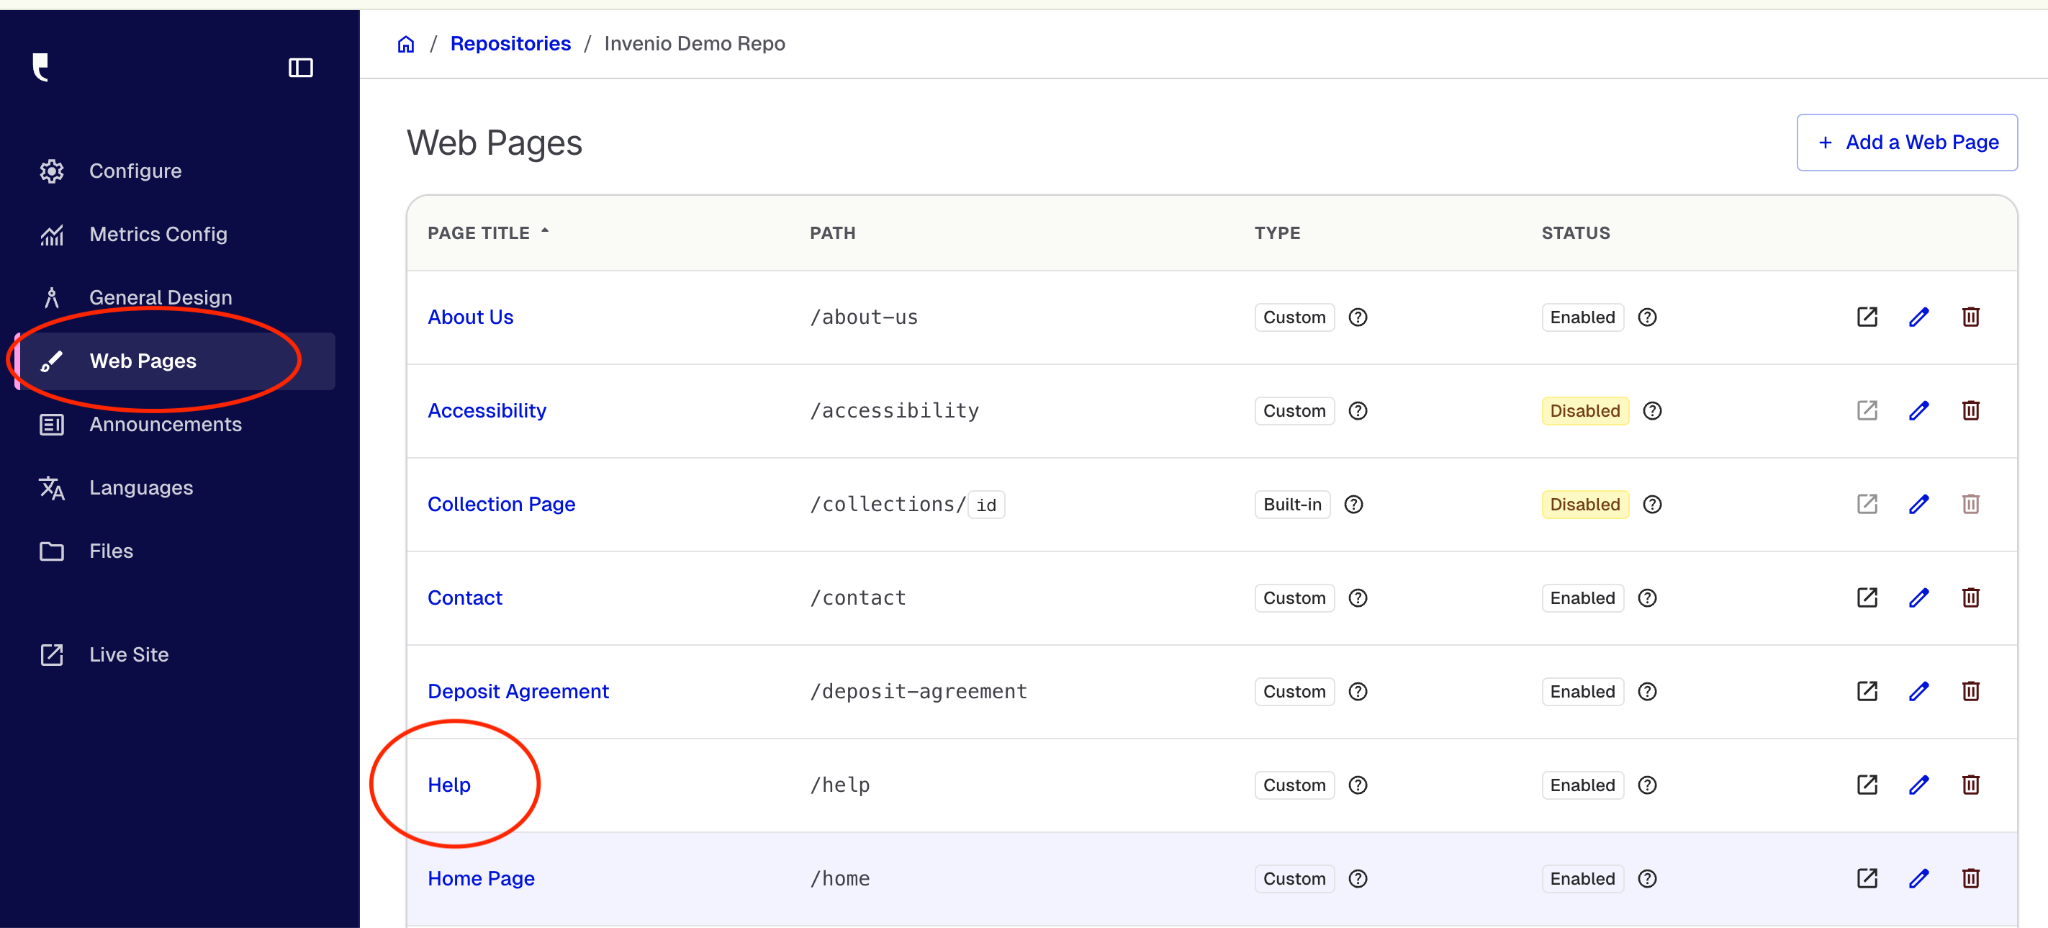
Task: Click Add a Web Page button
Action: point(1906,142)
